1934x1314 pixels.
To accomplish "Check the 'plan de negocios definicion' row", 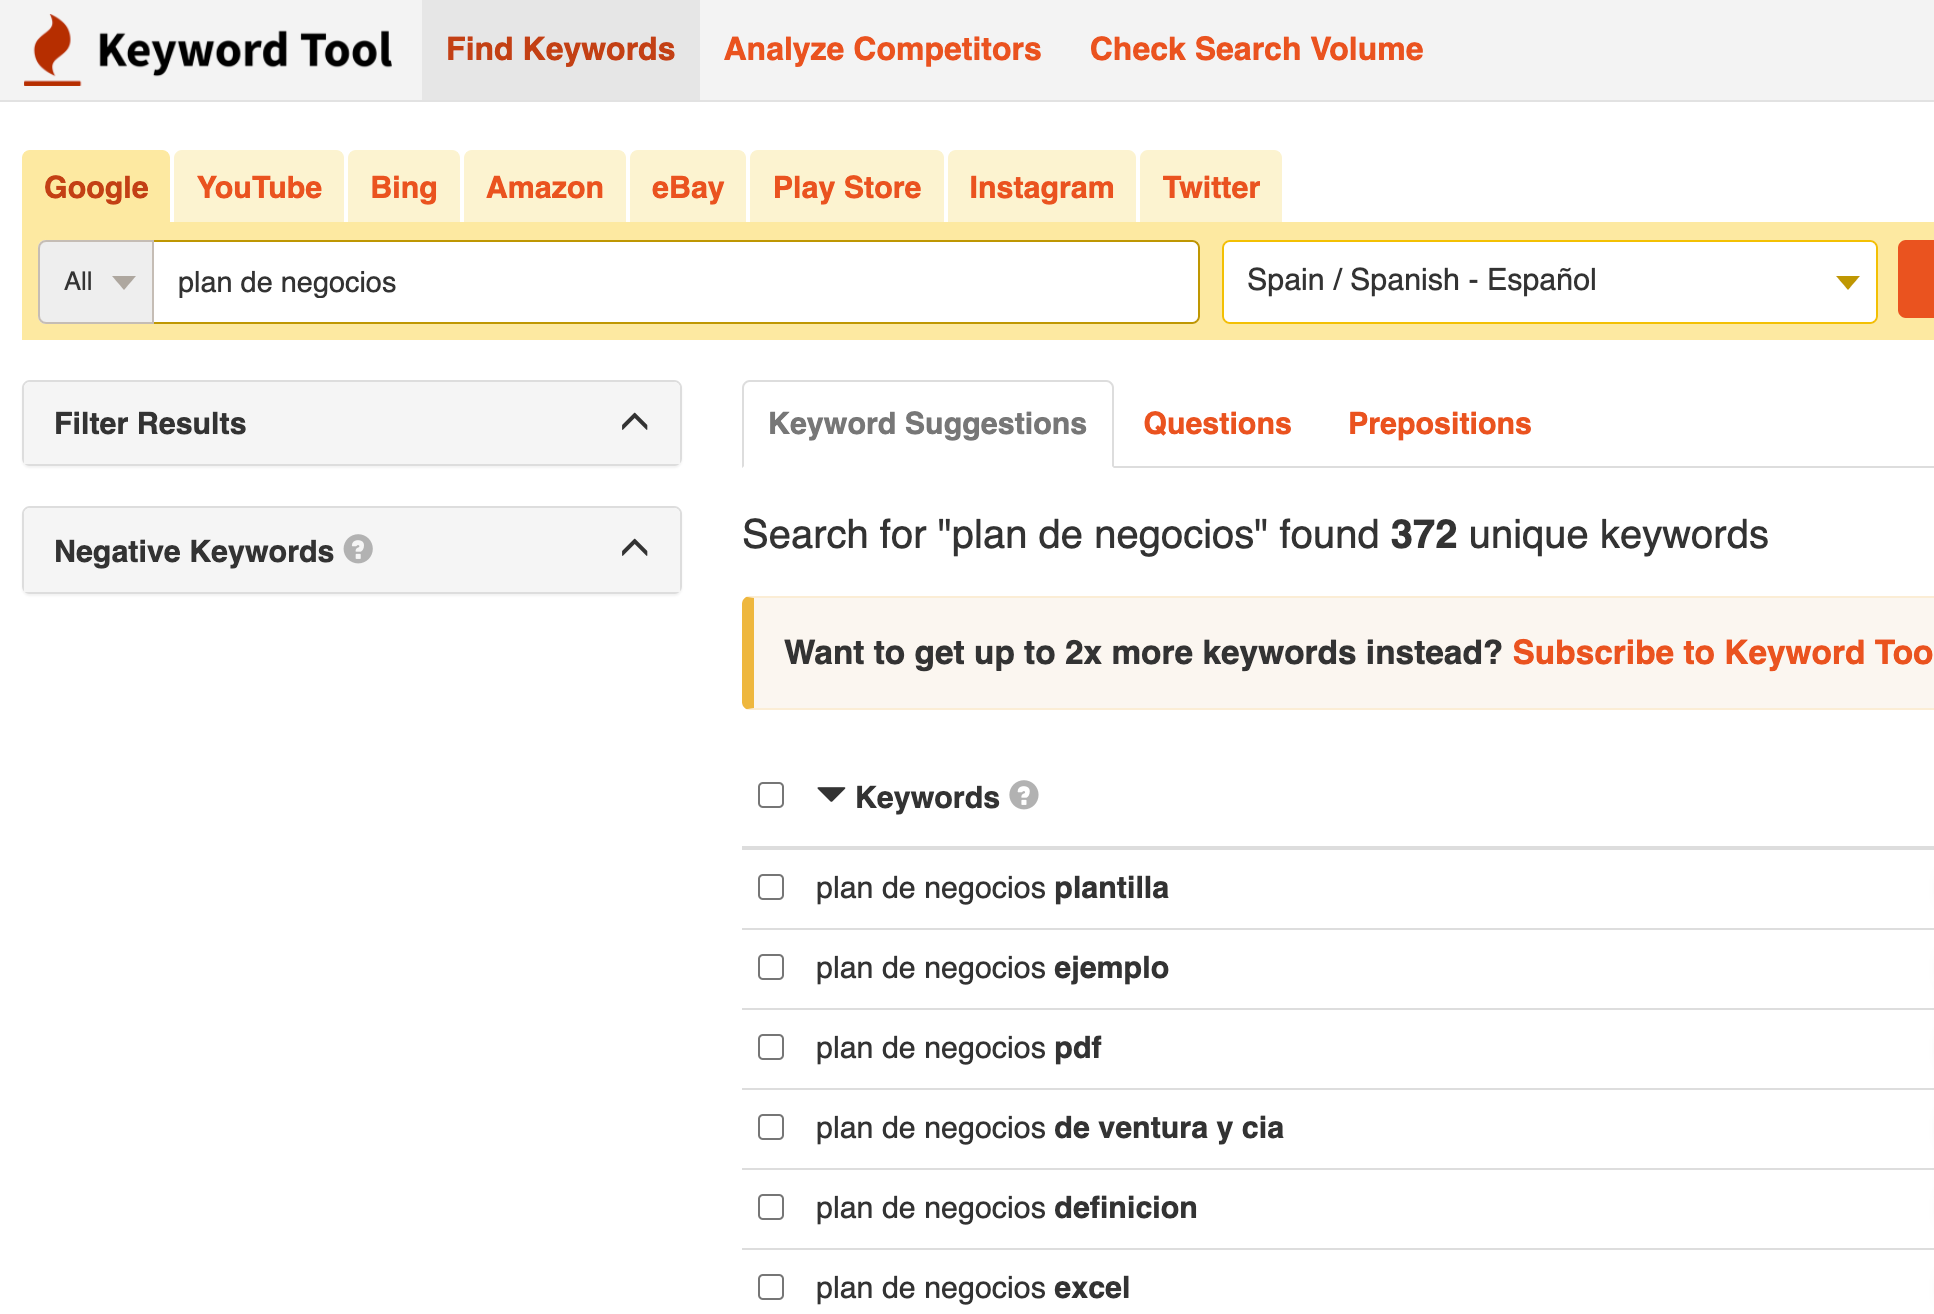I will 771,1207.
